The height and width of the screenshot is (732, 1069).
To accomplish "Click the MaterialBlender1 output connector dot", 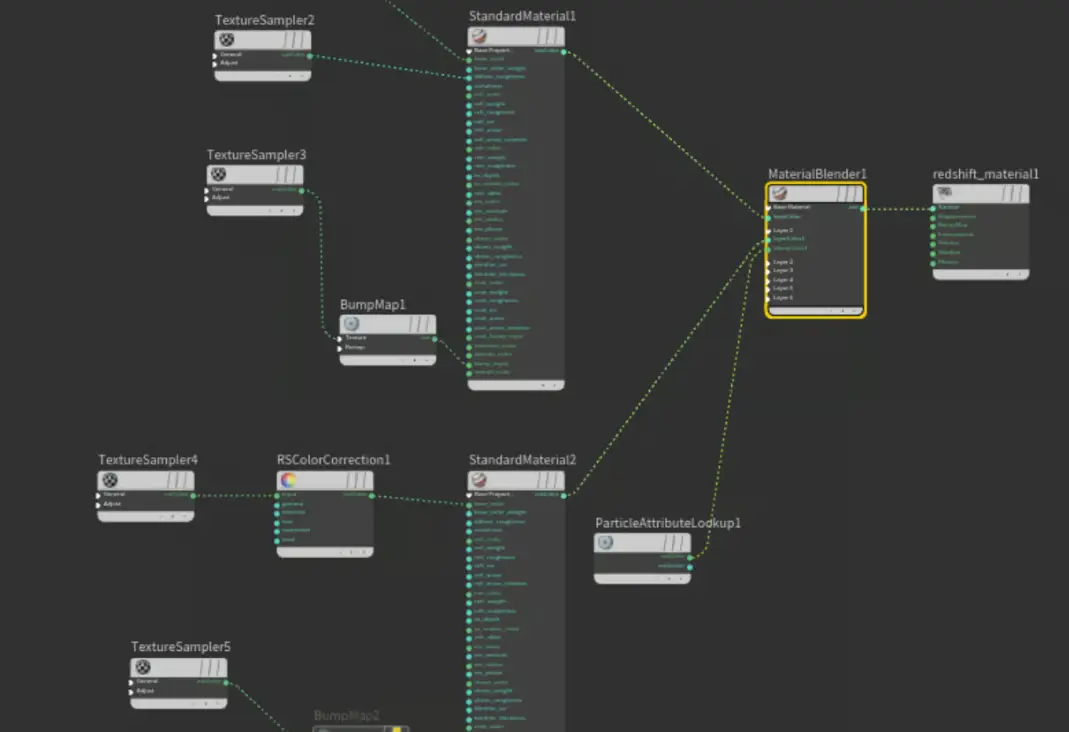I will pyautogui.click(x=863, y=208).
